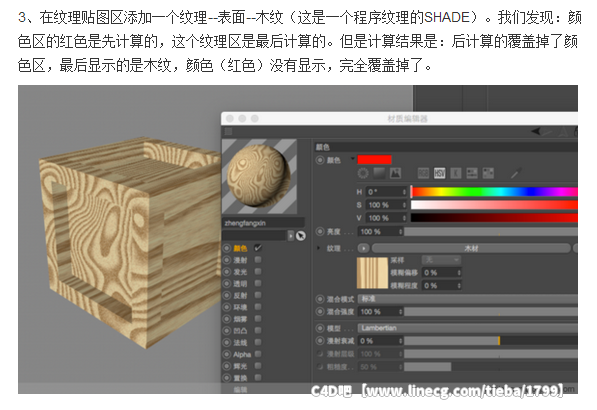Click the wood texture preview thumbnail

click(372, 273)
